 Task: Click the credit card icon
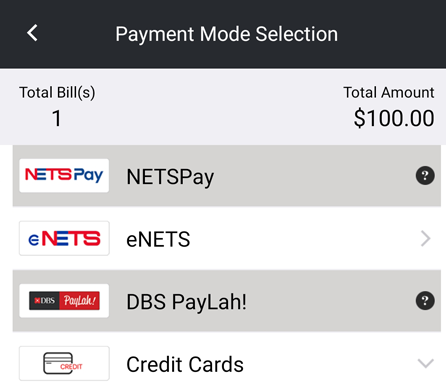point(64,363)
